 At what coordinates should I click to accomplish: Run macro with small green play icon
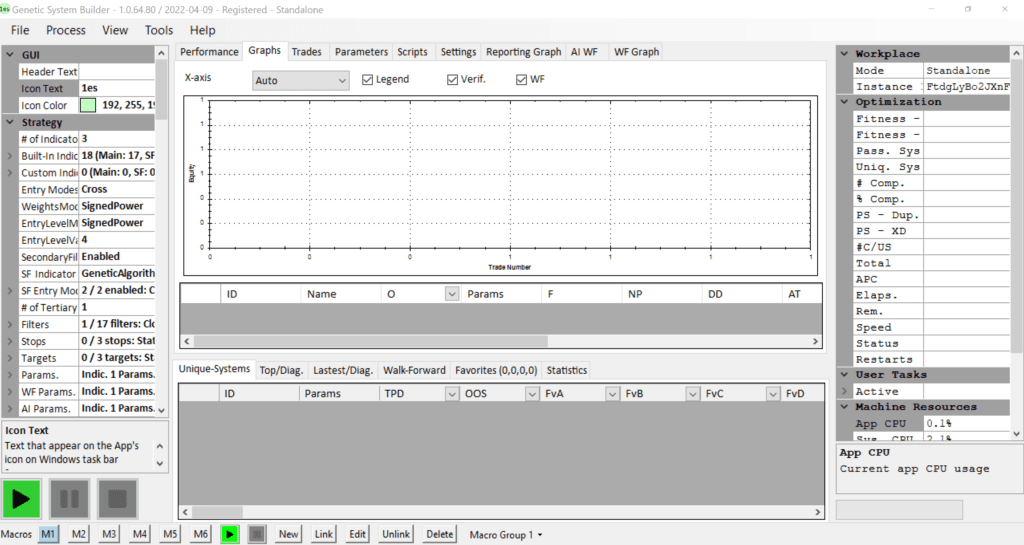click(230, 534)
